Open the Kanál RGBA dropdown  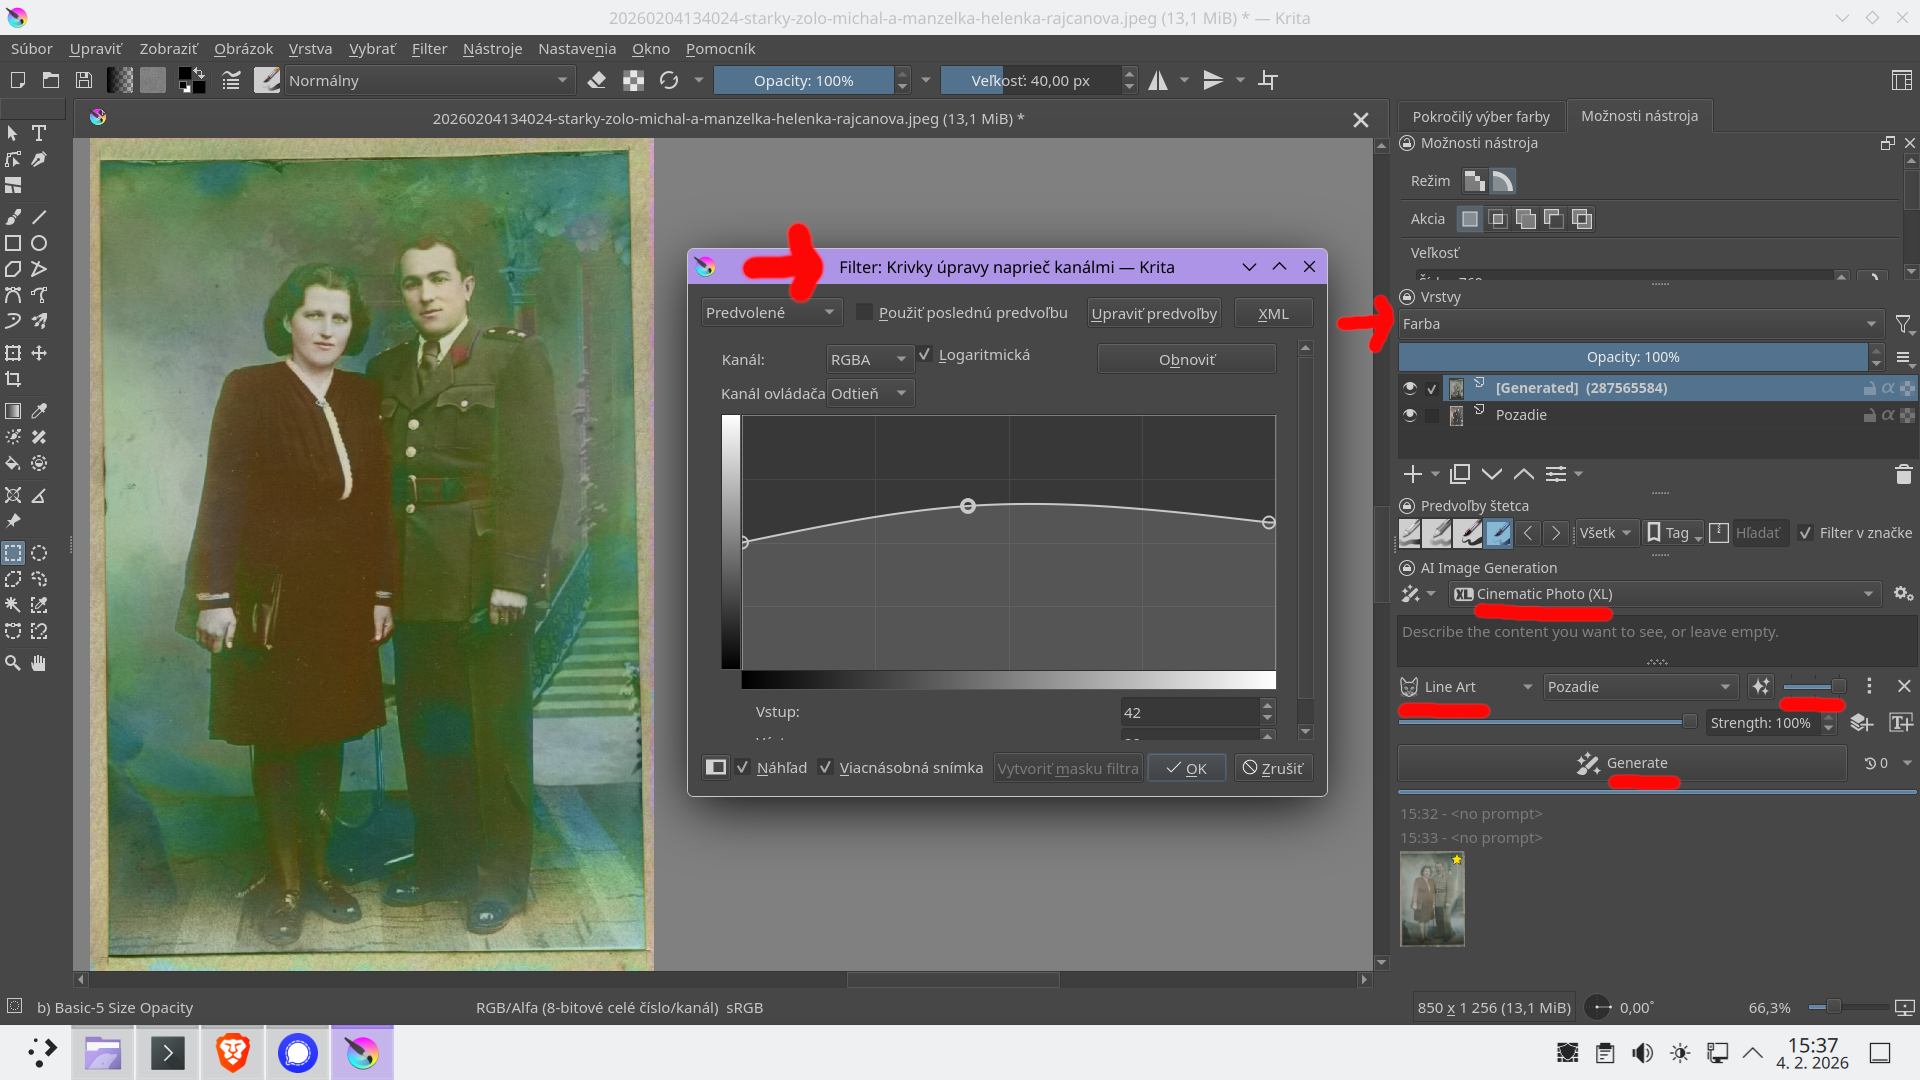click(868, 359)
